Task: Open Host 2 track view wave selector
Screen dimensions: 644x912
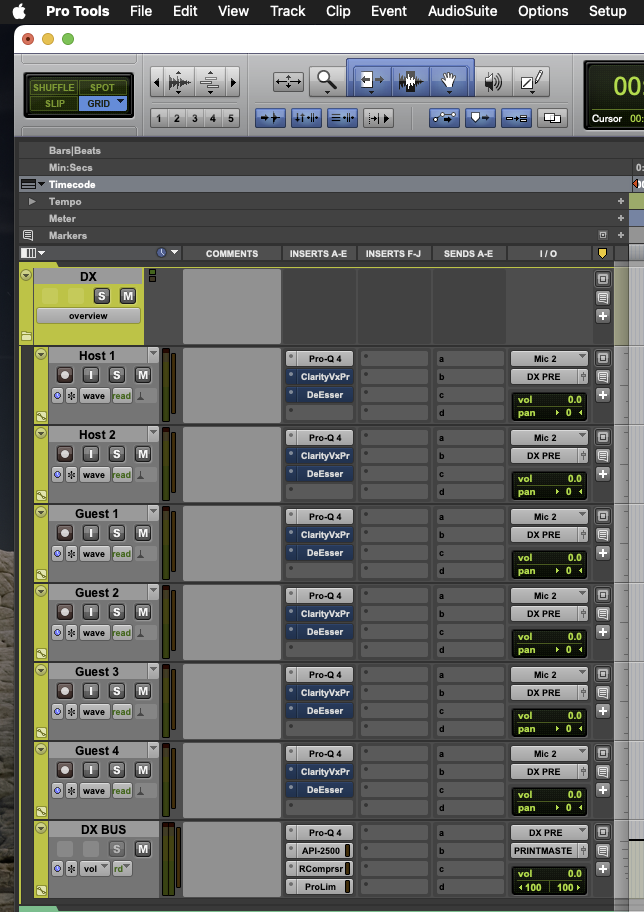Action: 94,475
